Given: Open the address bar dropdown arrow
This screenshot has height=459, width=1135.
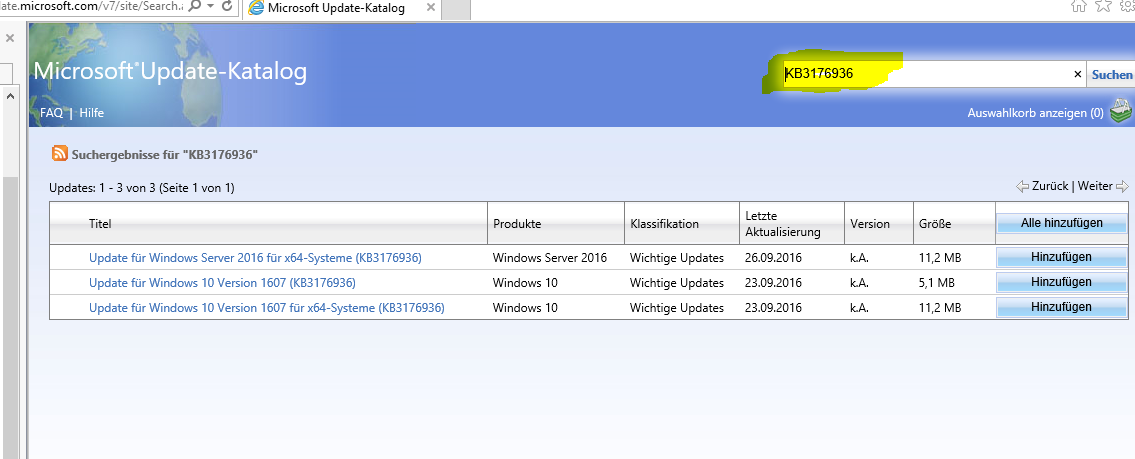Looking at the screenshot, I should point(210,7).
